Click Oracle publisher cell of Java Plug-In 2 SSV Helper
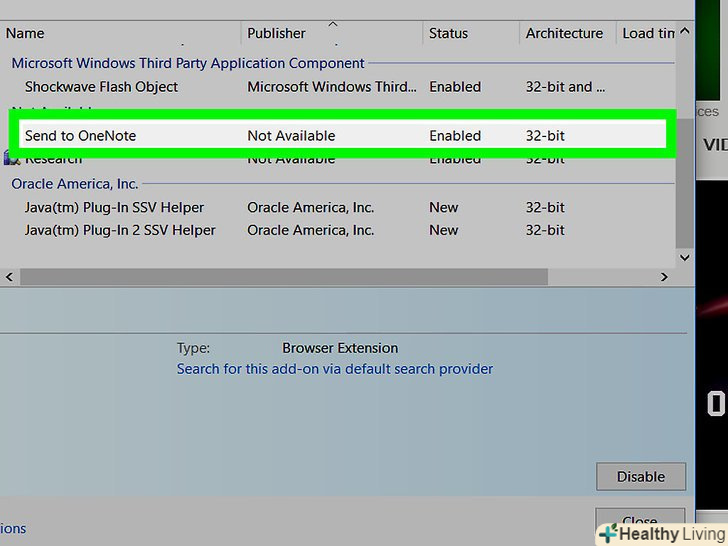Viewport: 728px width, 546px height. tap(311, 230)
